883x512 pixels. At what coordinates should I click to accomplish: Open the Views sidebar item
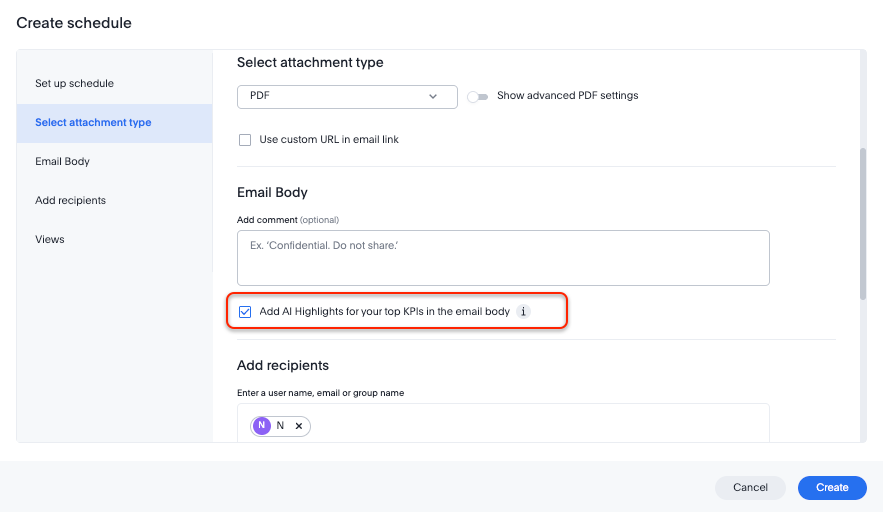[49, 240]
